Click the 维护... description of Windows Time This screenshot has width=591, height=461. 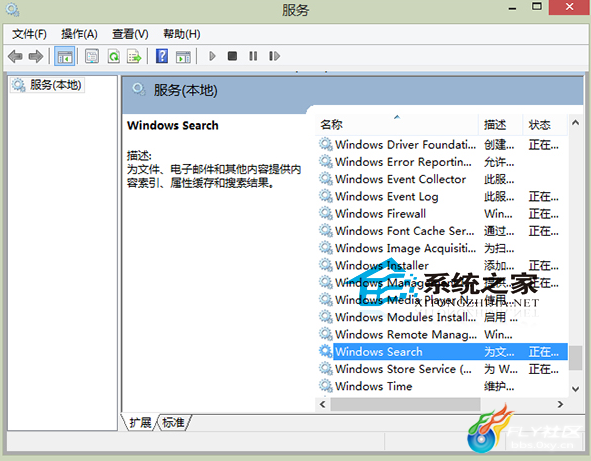499,386
